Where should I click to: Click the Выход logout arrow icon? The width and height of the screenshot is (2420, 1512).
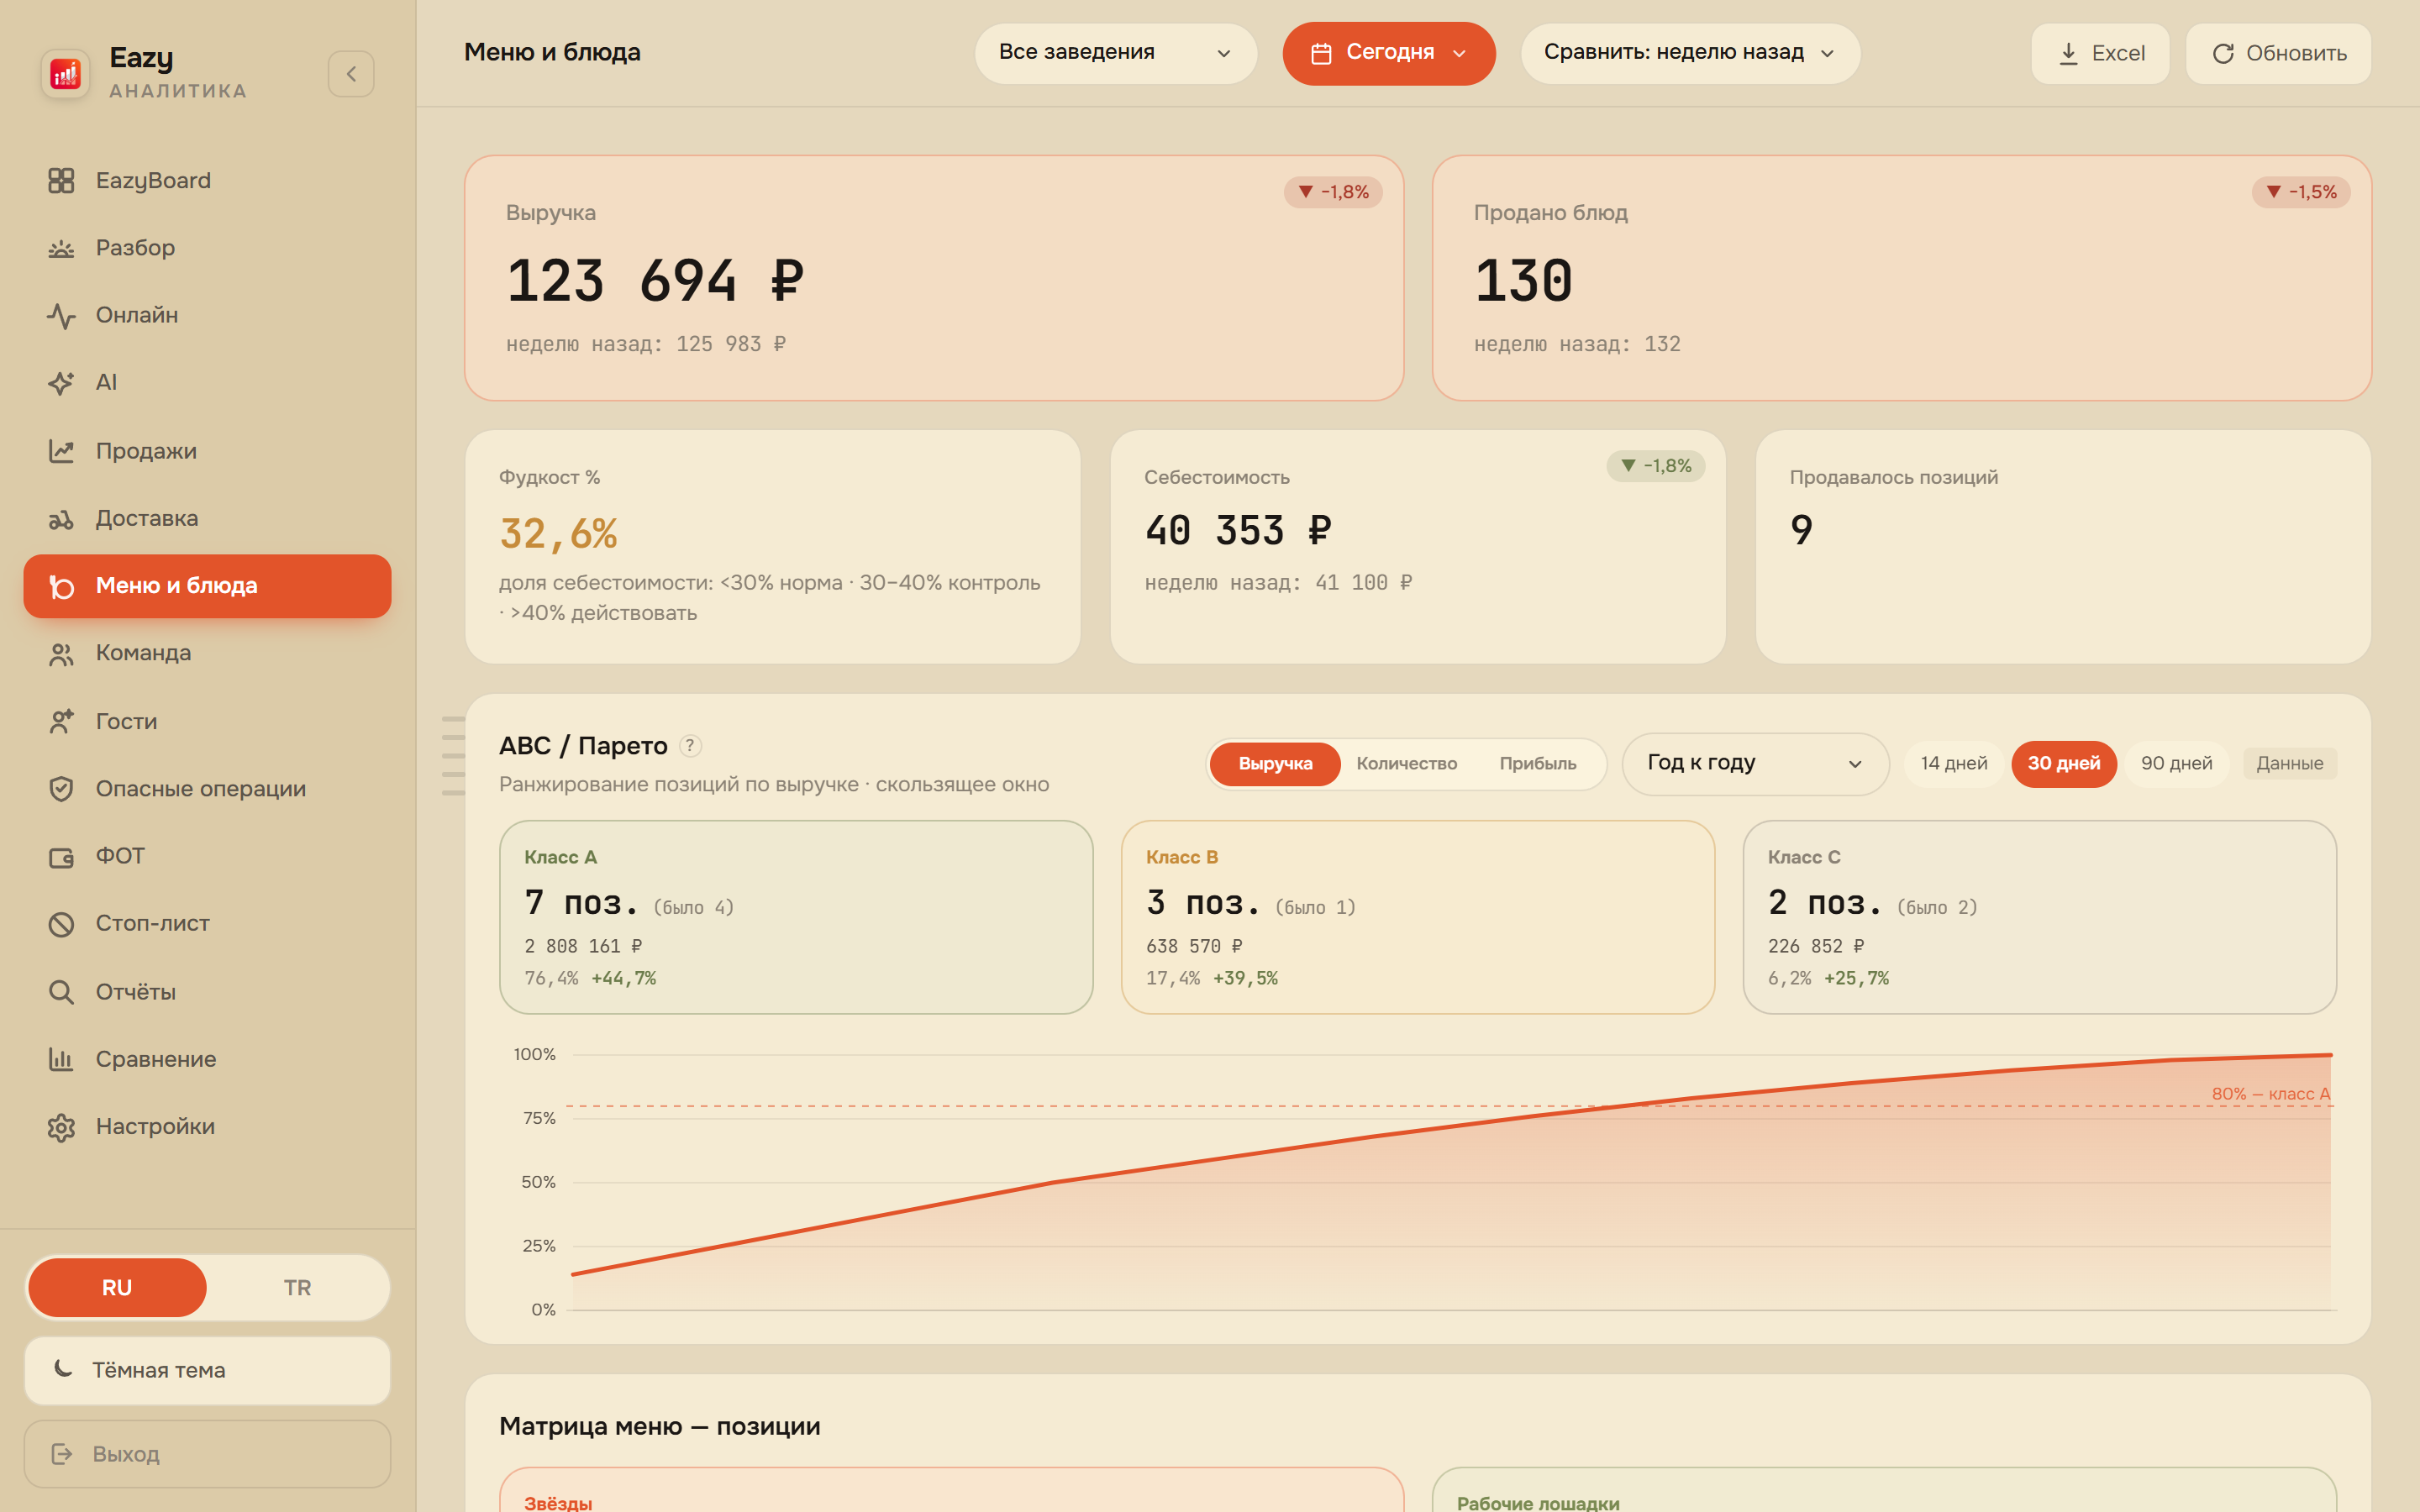(x=62, y=1454)
